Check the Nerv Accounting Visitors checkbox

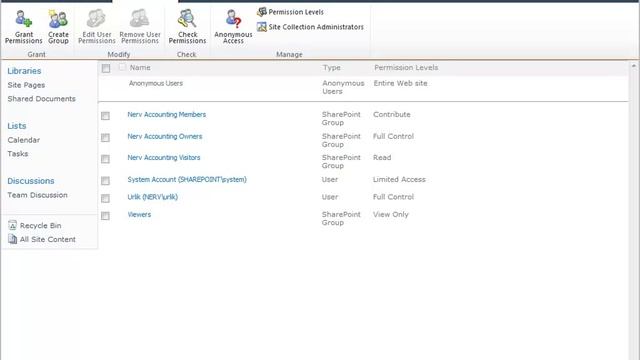click(105, 159)
